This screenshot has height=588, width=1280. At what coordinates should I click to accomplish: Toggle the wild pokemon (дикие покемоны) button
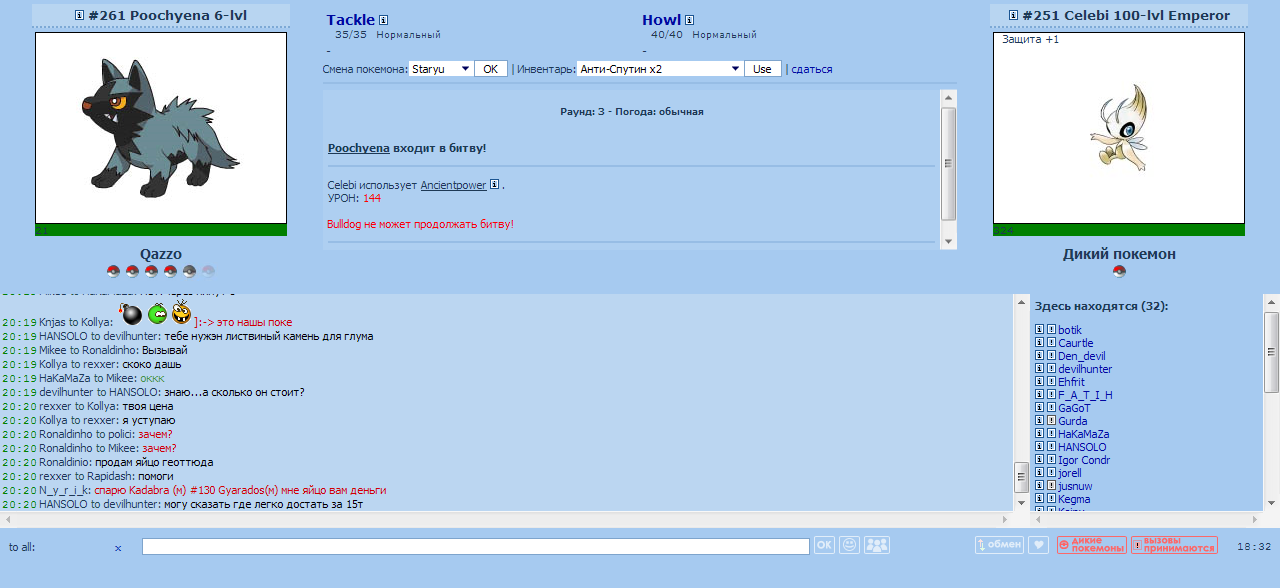1092,545
